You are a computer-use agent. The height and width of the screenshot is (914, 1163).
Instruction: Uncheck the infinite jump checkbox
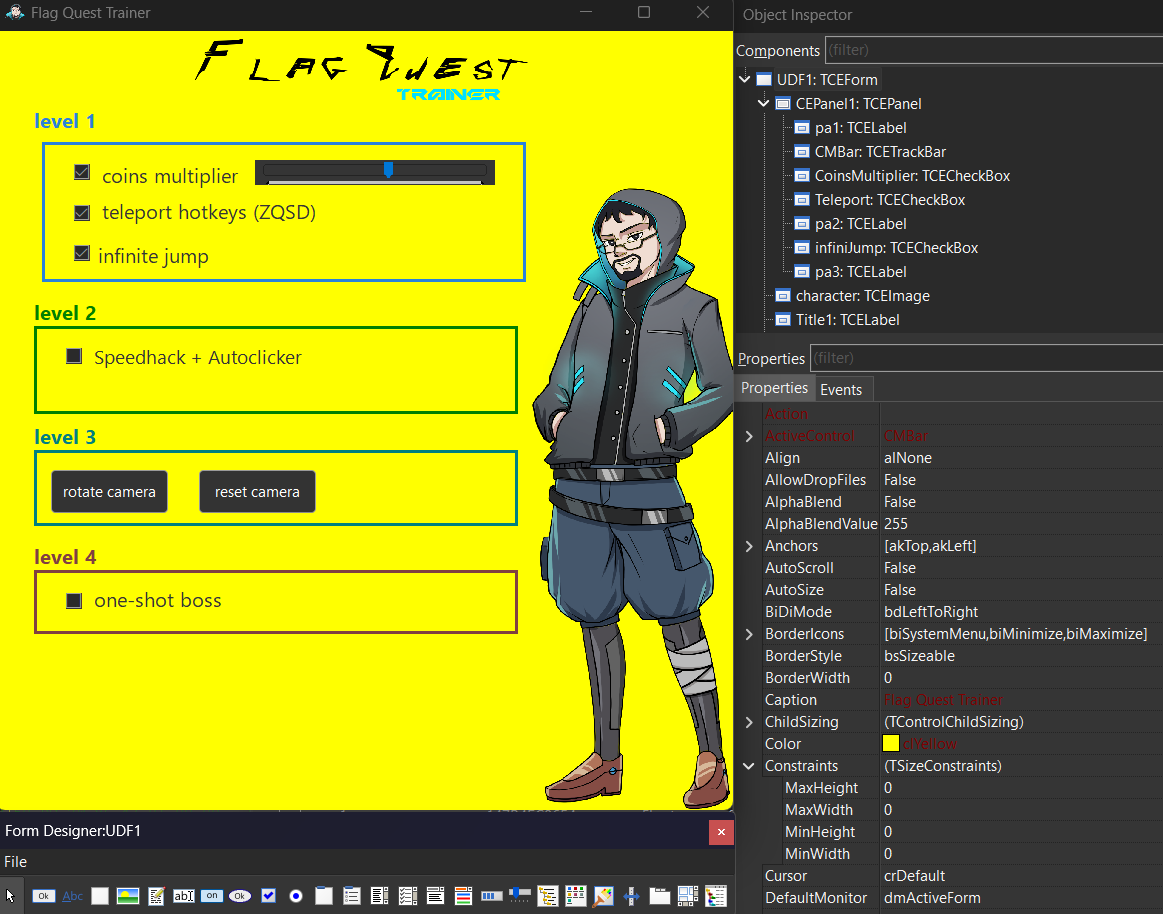click(x=81, y=254)
